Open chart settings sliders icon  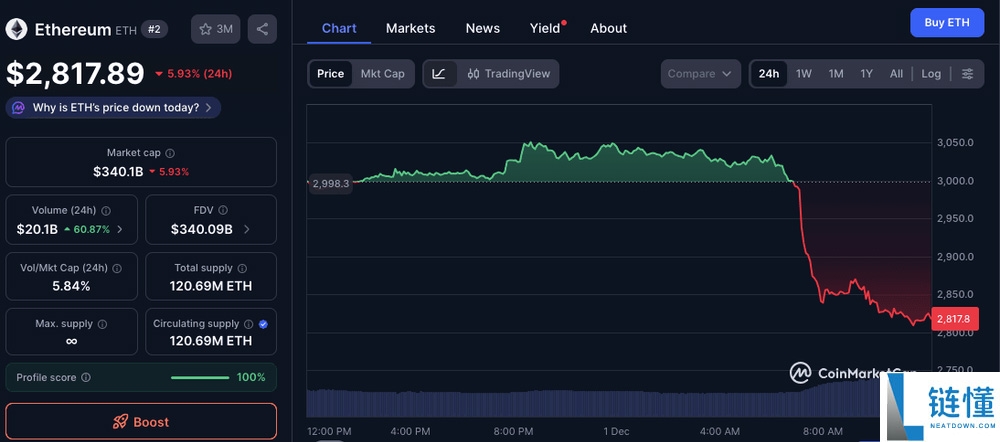point(967,74)
